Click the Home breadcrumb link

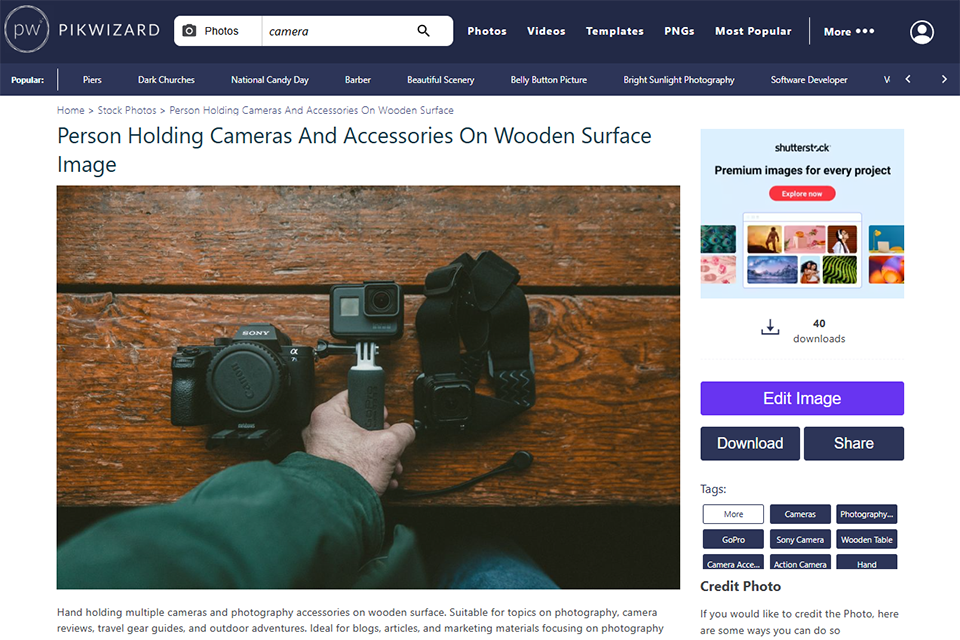(x=70, y=110)
